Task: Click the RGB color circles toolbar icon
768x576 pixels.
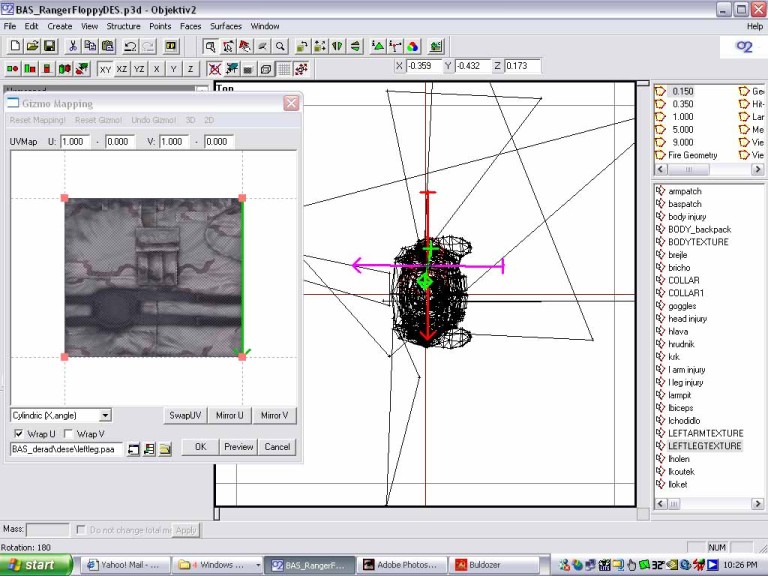Action: point(413,46)
